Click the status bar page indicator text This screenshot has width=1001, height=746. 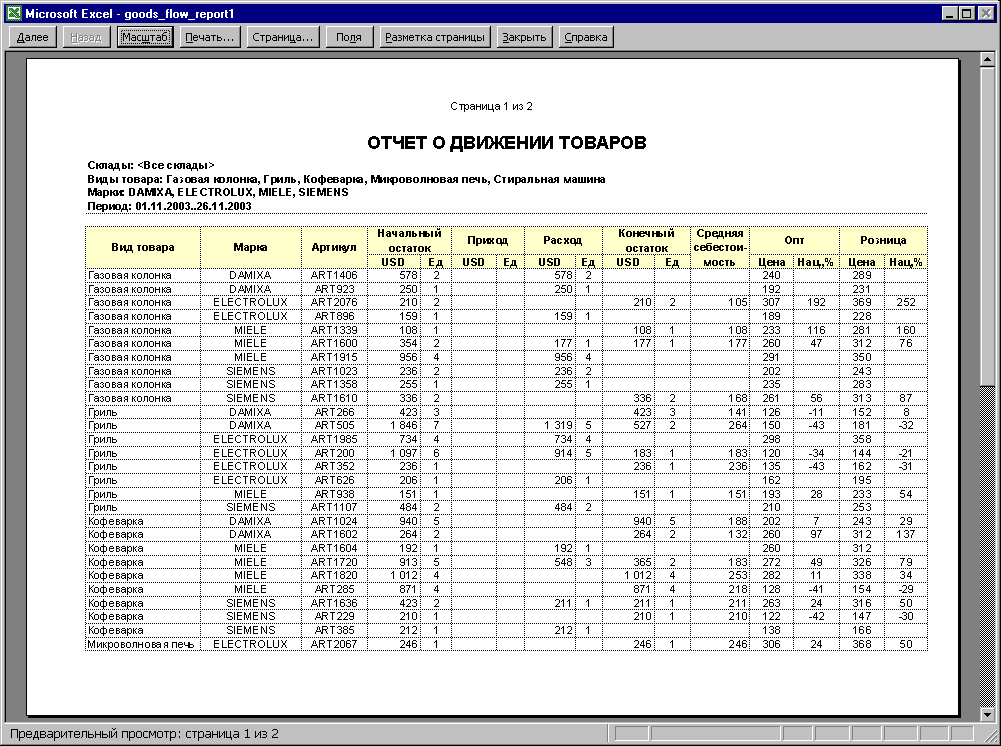[x=144, y=734]
